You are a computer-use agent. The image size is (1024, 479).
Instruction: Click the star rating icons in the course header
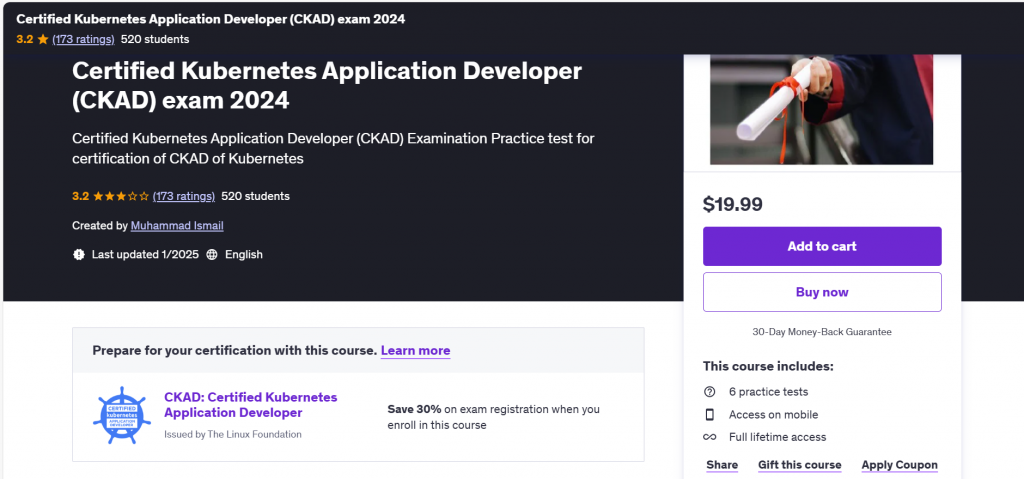pyautogui.click(x=121, y=196)
